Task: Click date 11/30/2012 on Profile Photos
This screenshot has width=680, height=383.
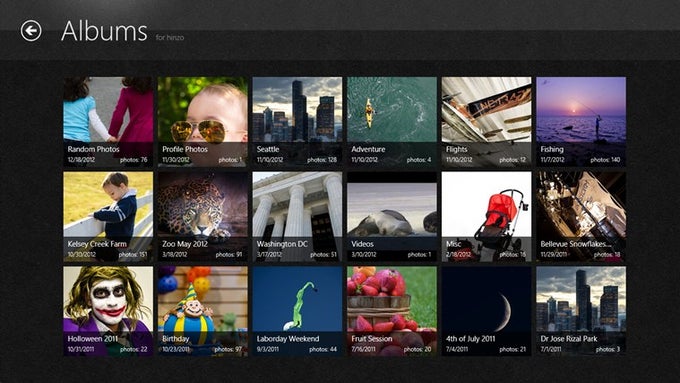Action: (176, 160)
